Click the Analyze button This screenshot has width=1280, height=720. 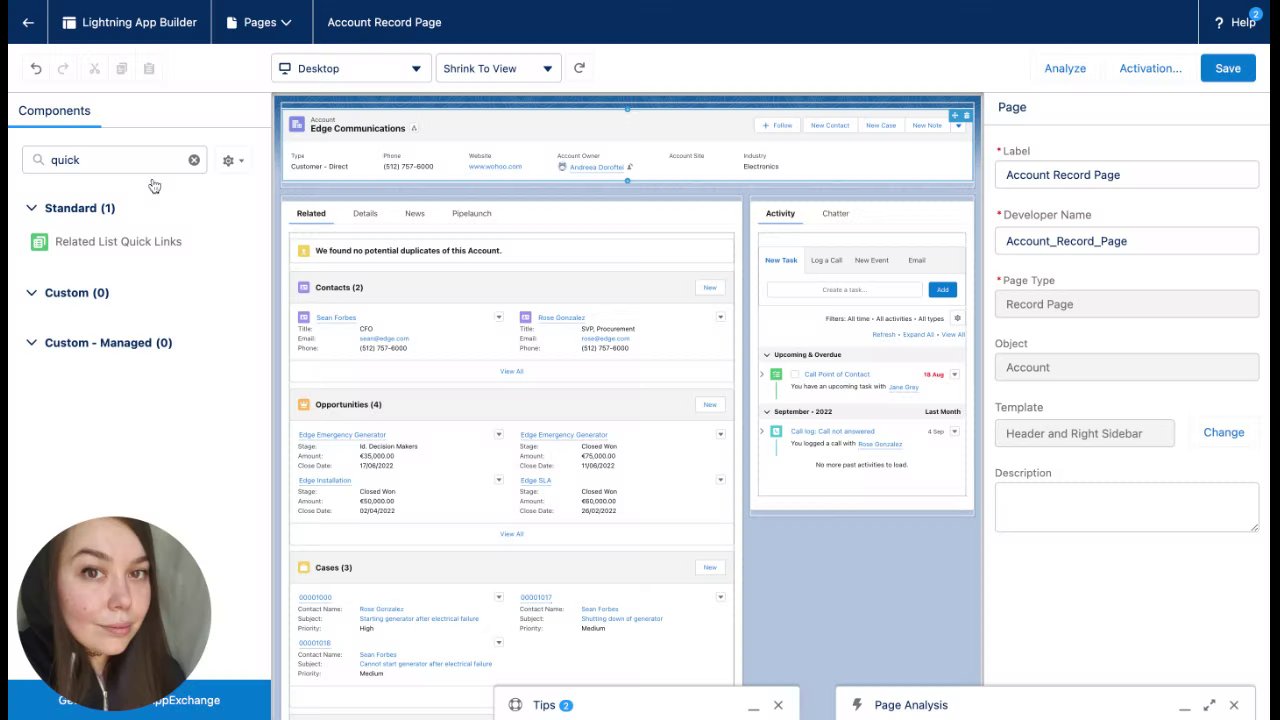pos(1065,68)
